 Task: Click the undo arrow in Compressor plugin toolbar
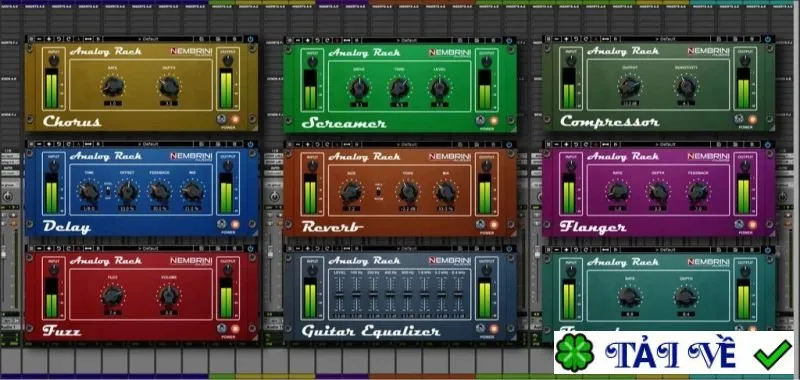tap(576, 39)
